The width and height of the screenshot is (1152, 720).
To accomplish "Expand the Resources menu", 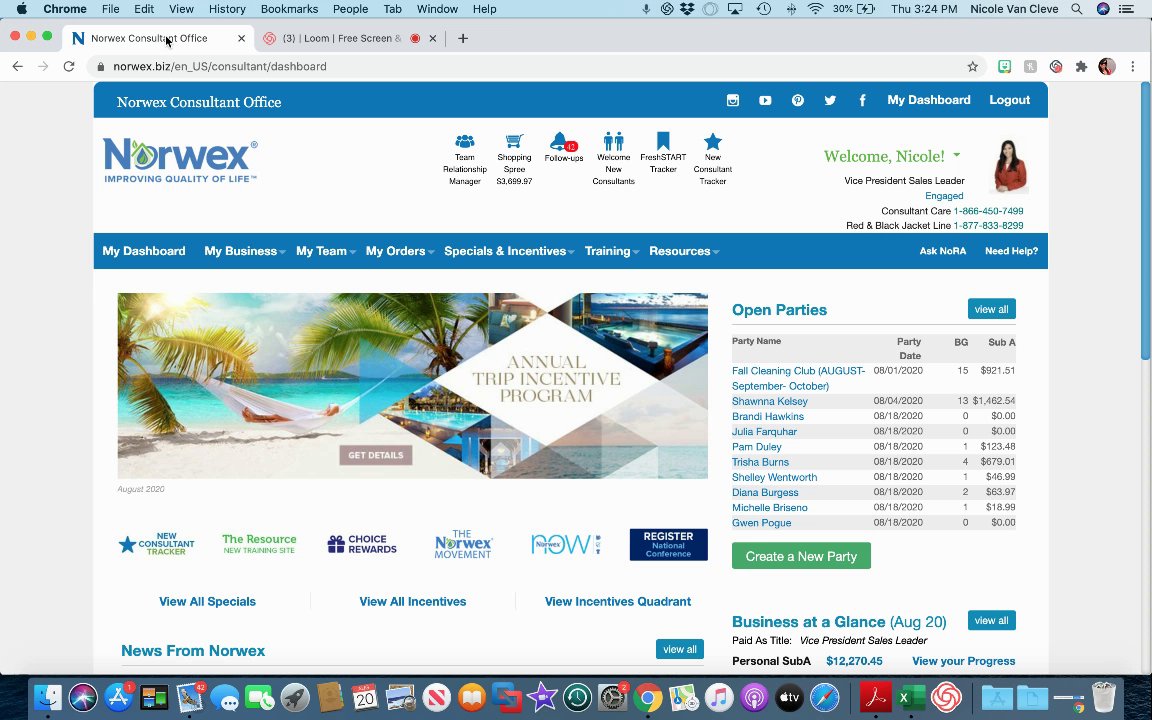I will point(683,251).
